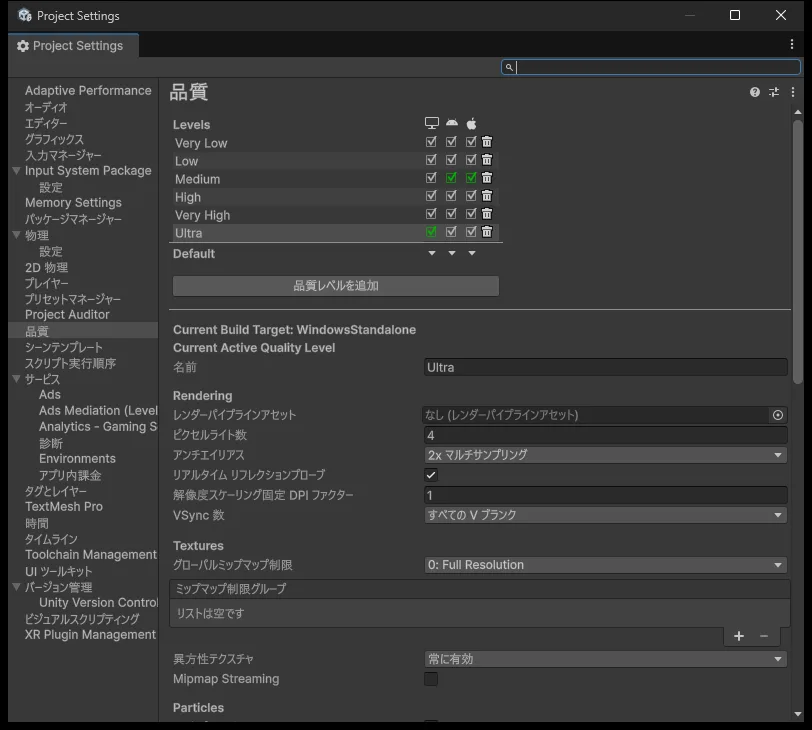812x730 pixels.
Task: Delete the Medium quality level
Action: (487, 178)
